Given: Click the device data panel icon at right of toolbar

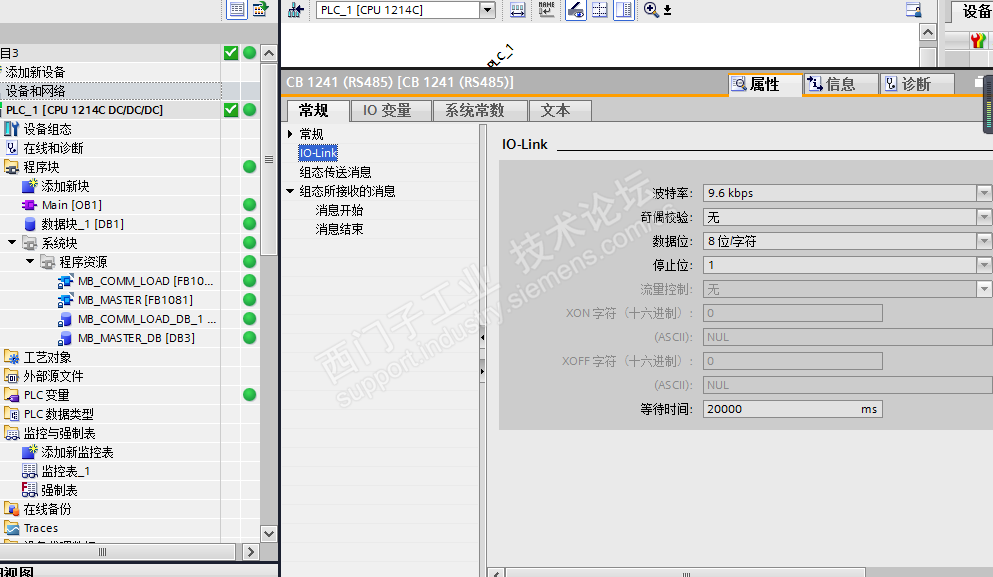Looking at the screenshot, I should (x=913, y=10).
